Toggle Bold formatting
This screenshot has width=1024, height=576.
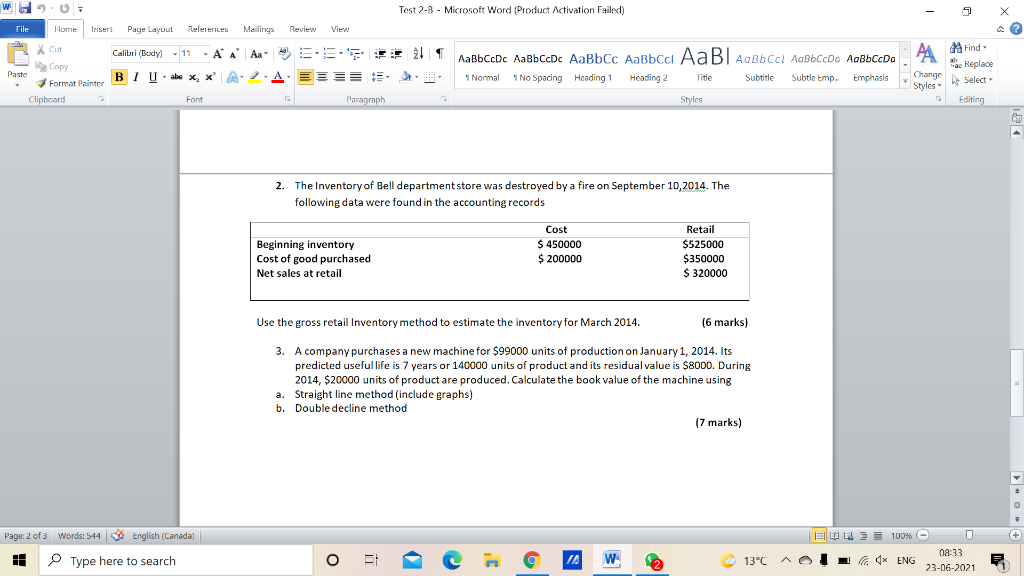click(119, 76)
